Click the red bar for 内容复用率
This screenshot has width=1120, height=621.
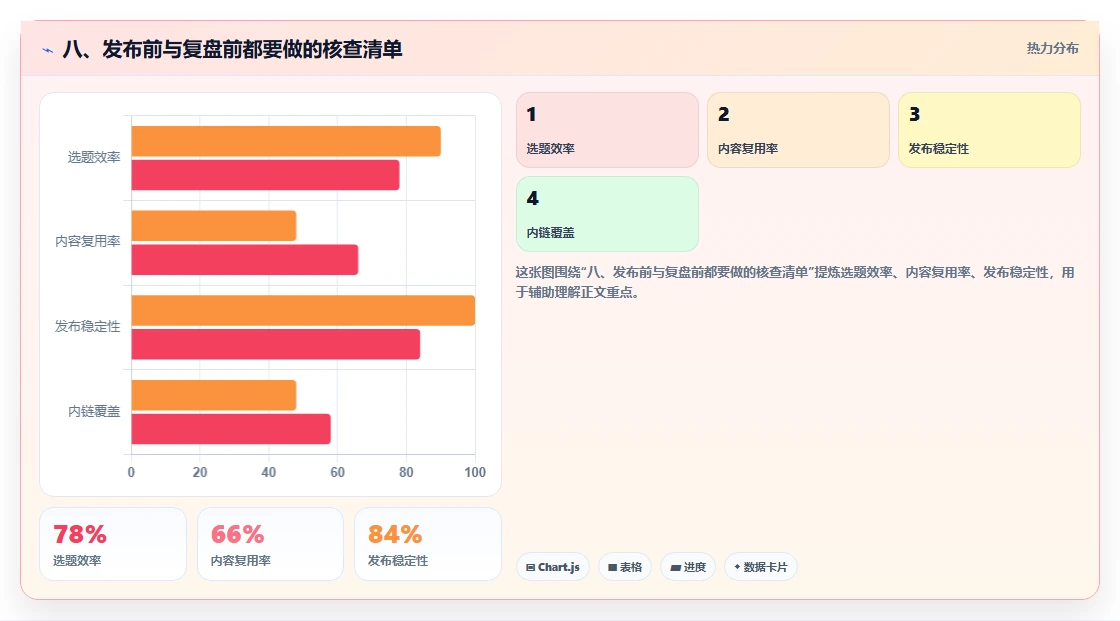click(x=244, y=259)
